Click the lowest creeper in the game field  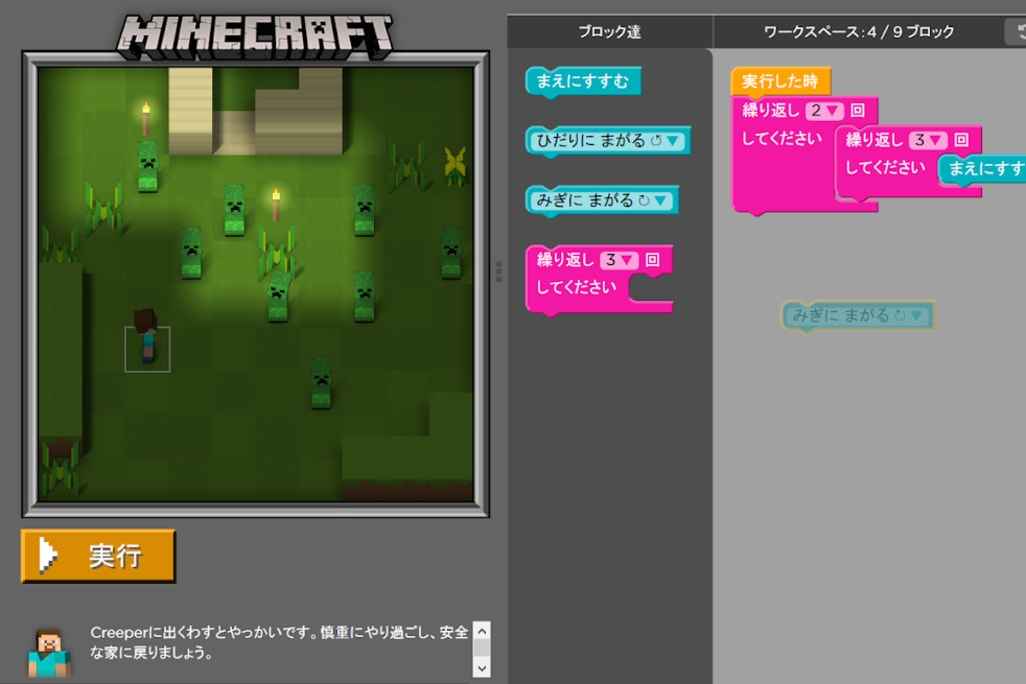(320, 382)
